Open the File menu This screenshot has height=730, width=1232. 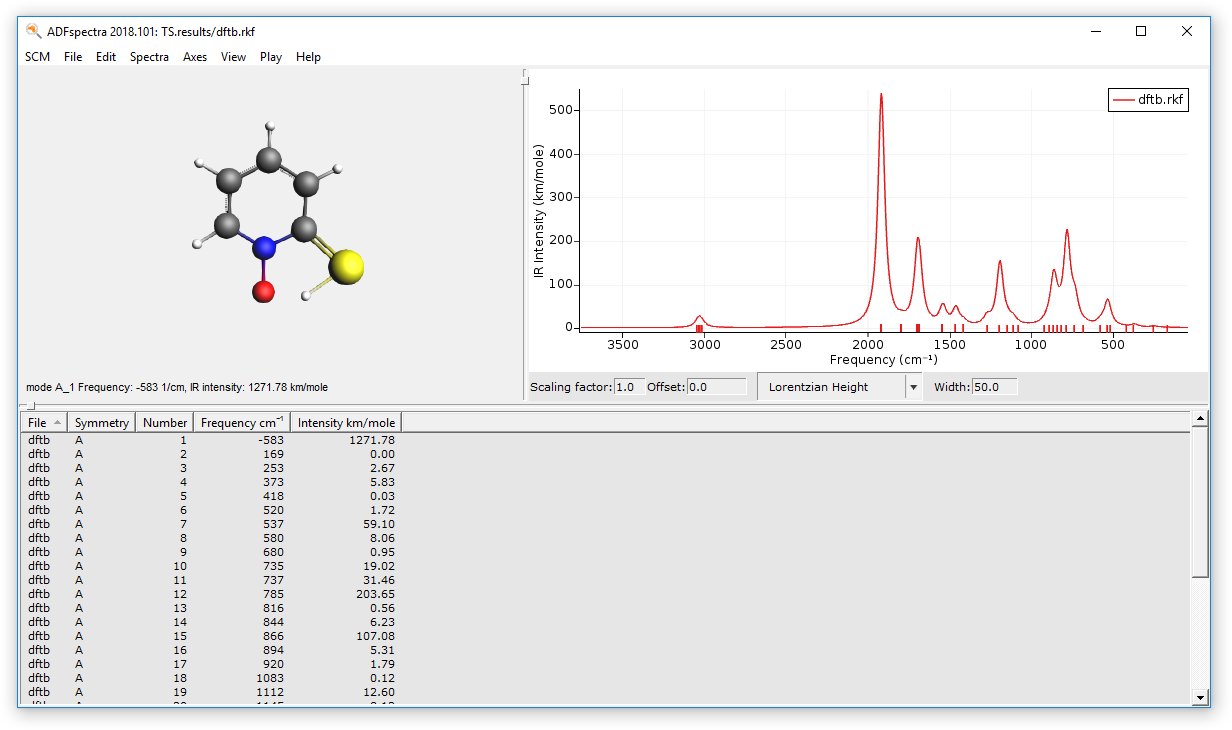click(x=73, y=57)
